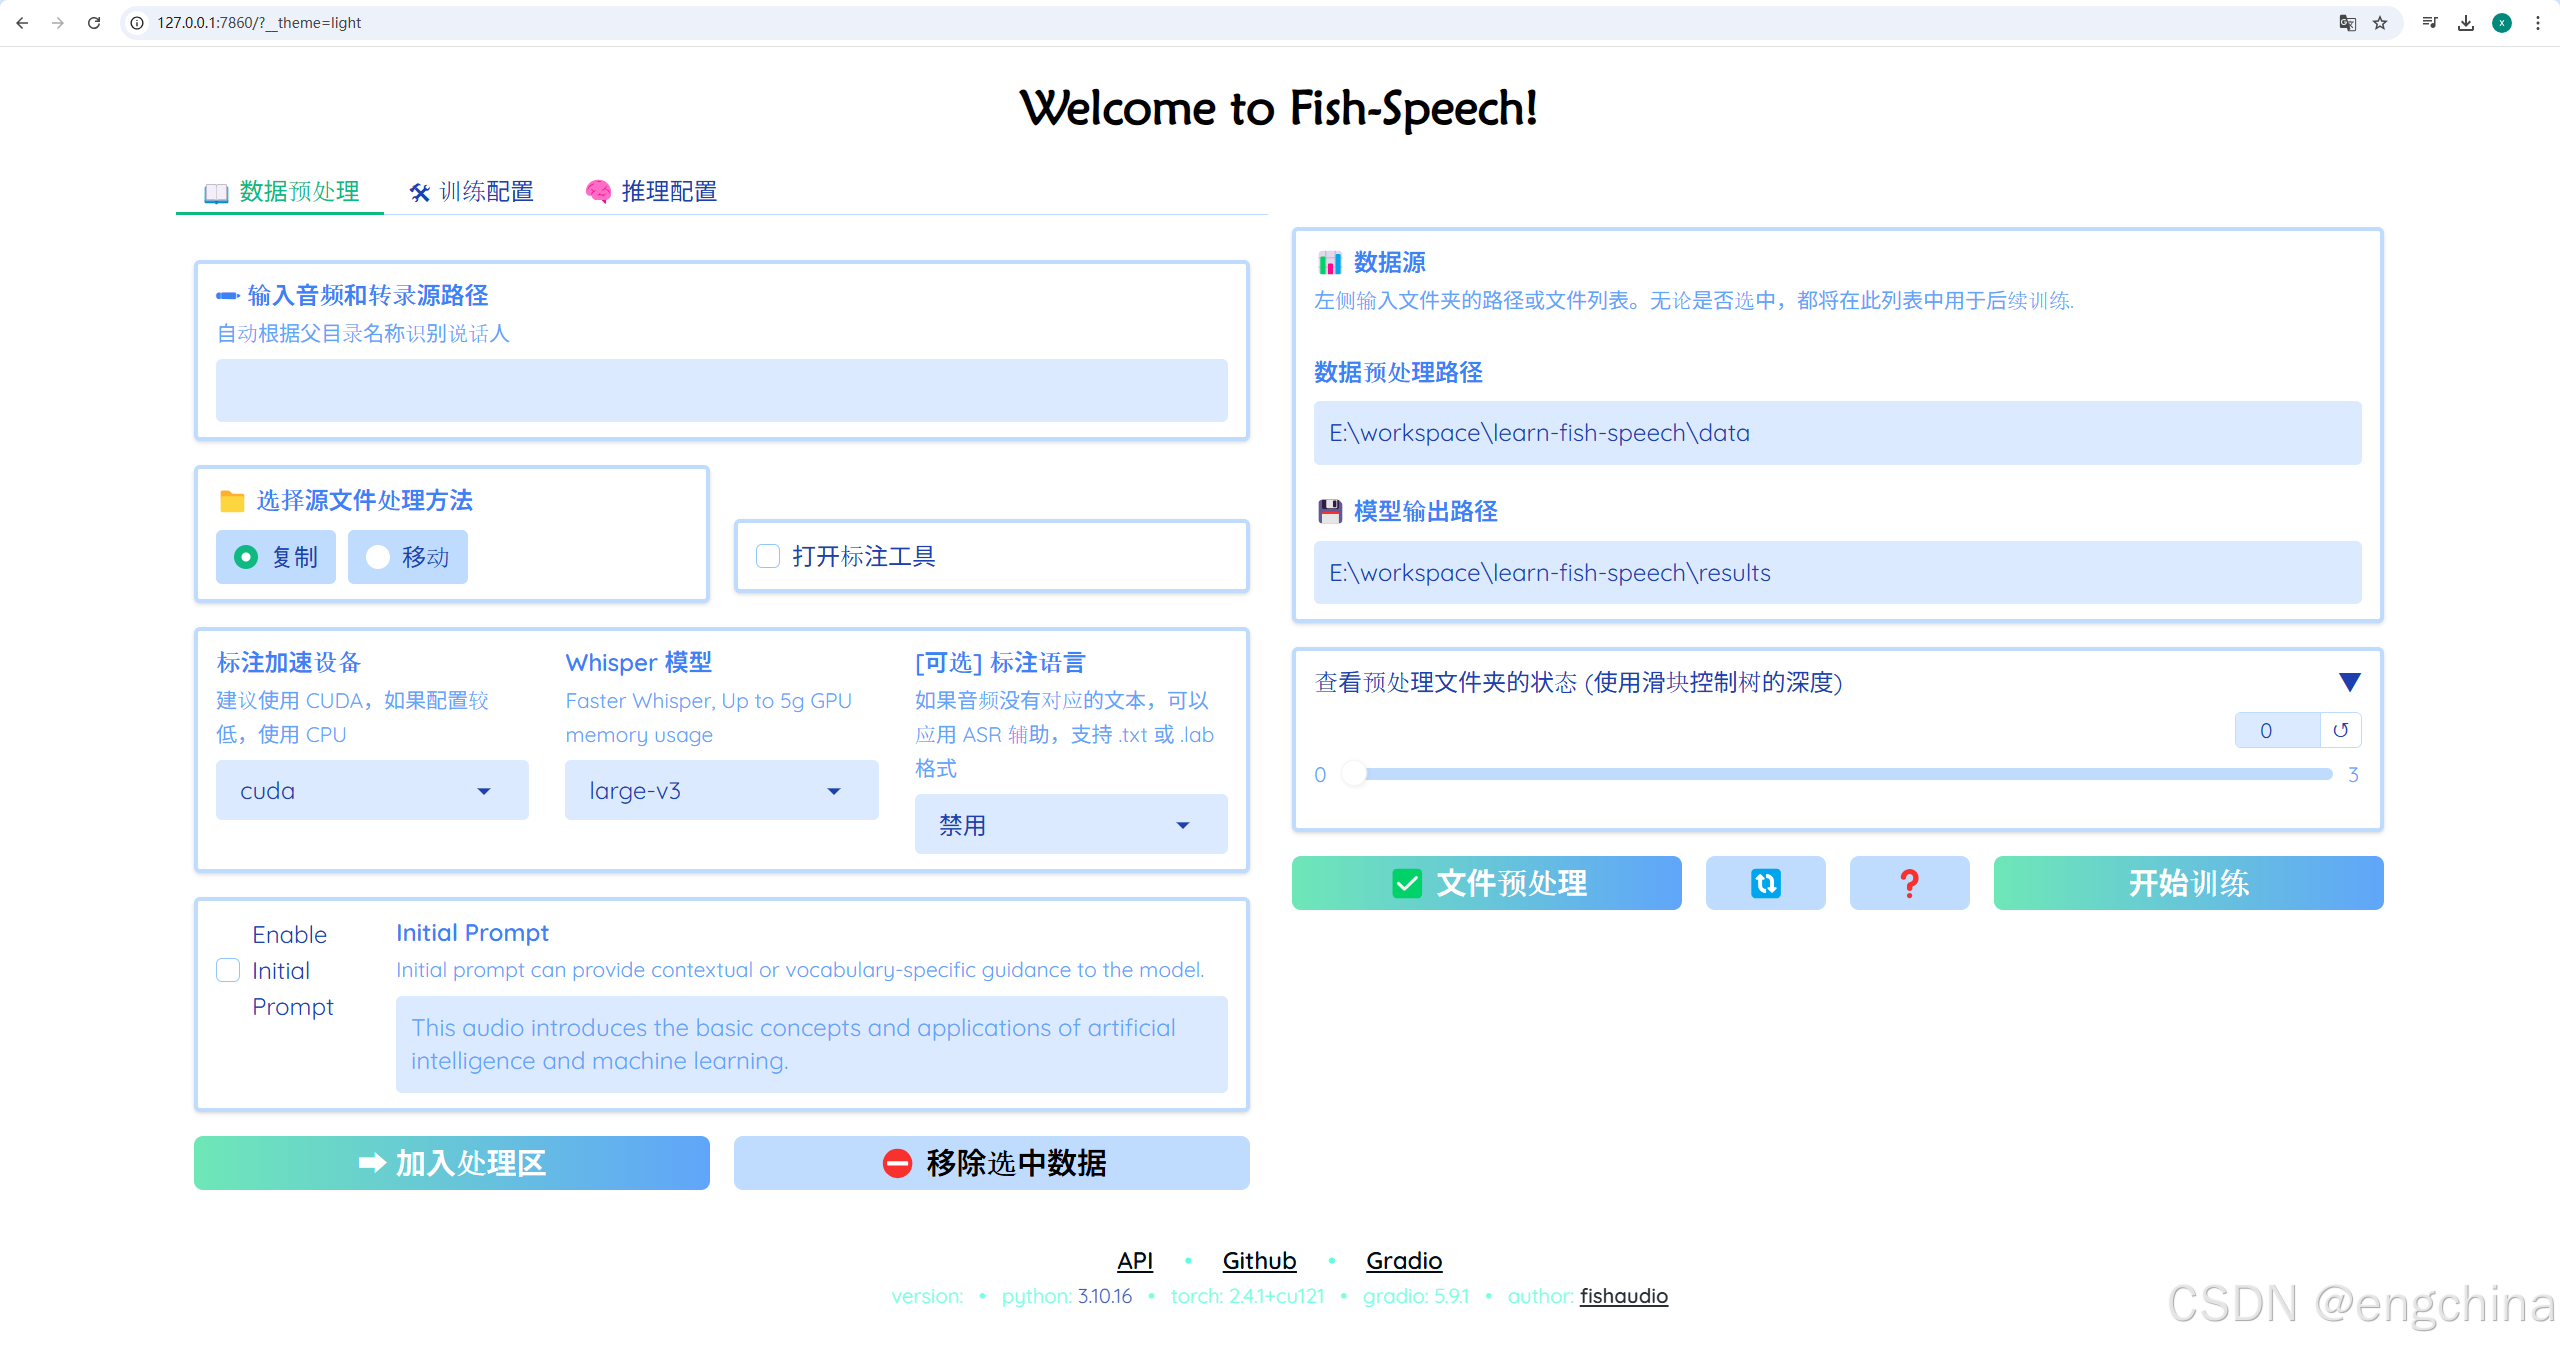2560x1346 pixels.
Task: Switch to the 训练配置 tab
Action: coord(472,191)
